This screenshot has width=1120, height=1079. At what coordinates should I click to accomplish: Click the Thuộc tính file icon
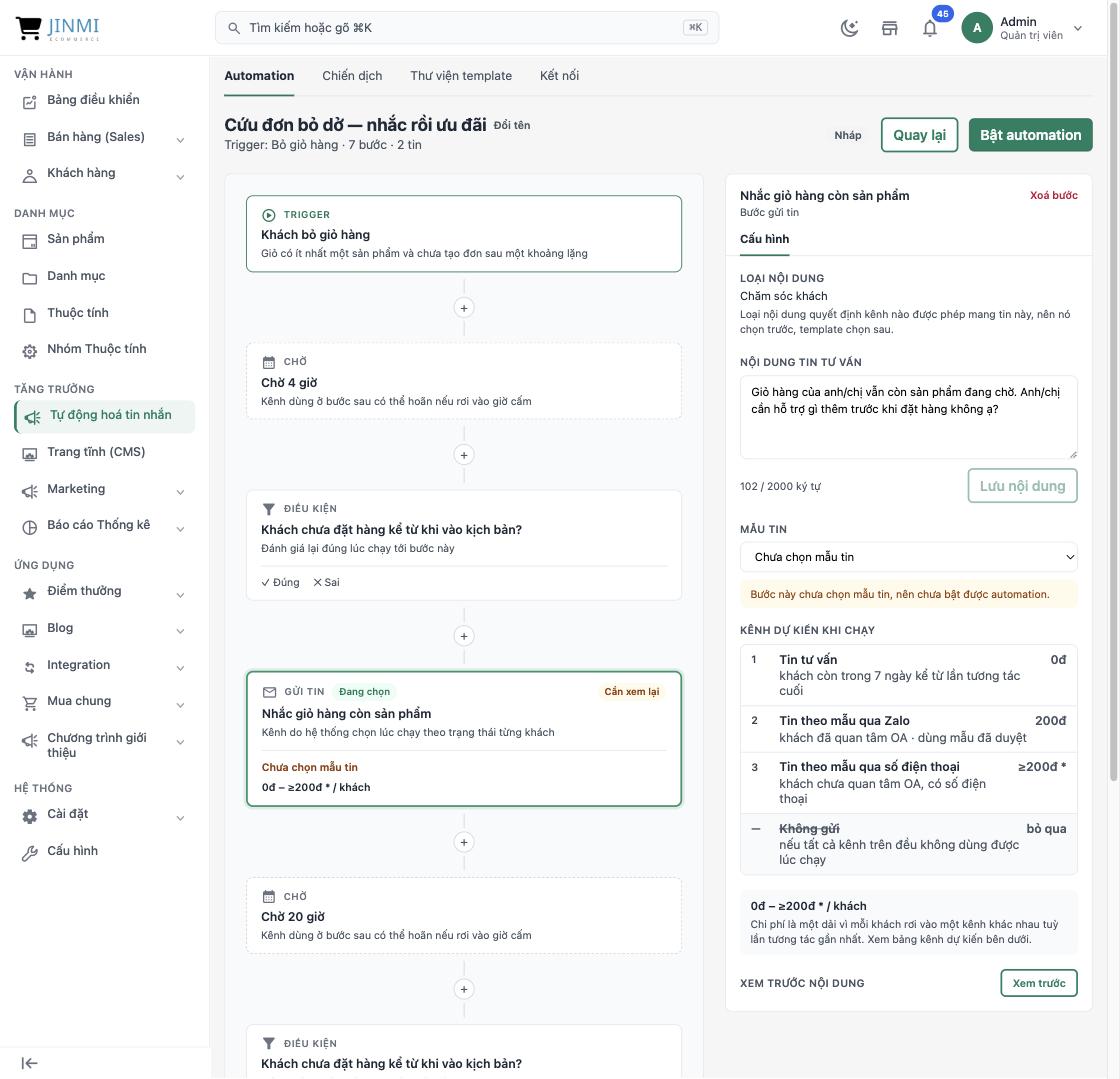tap(29, 316)
